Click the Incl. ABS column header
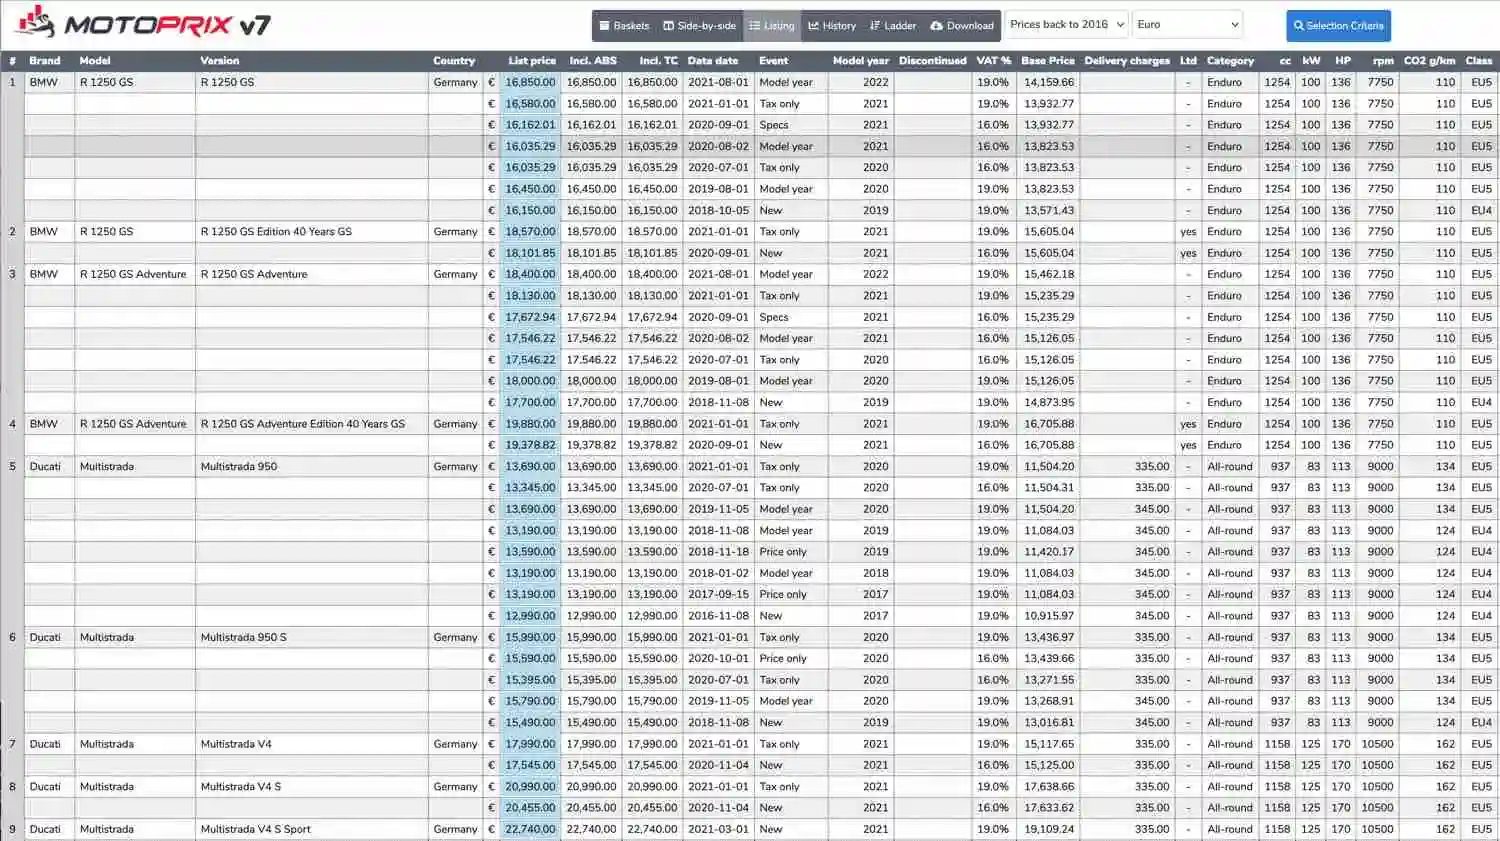This screenshot has width=1500, height=841. pos(593,61)
